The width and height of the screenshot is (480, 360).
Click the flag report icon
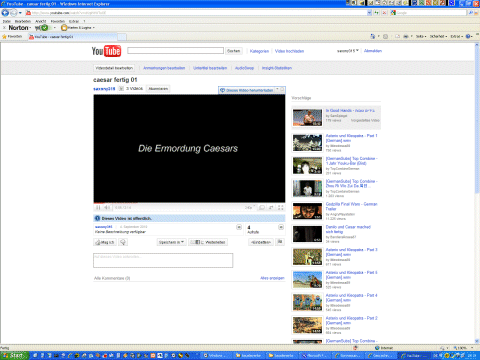point(280,242)
